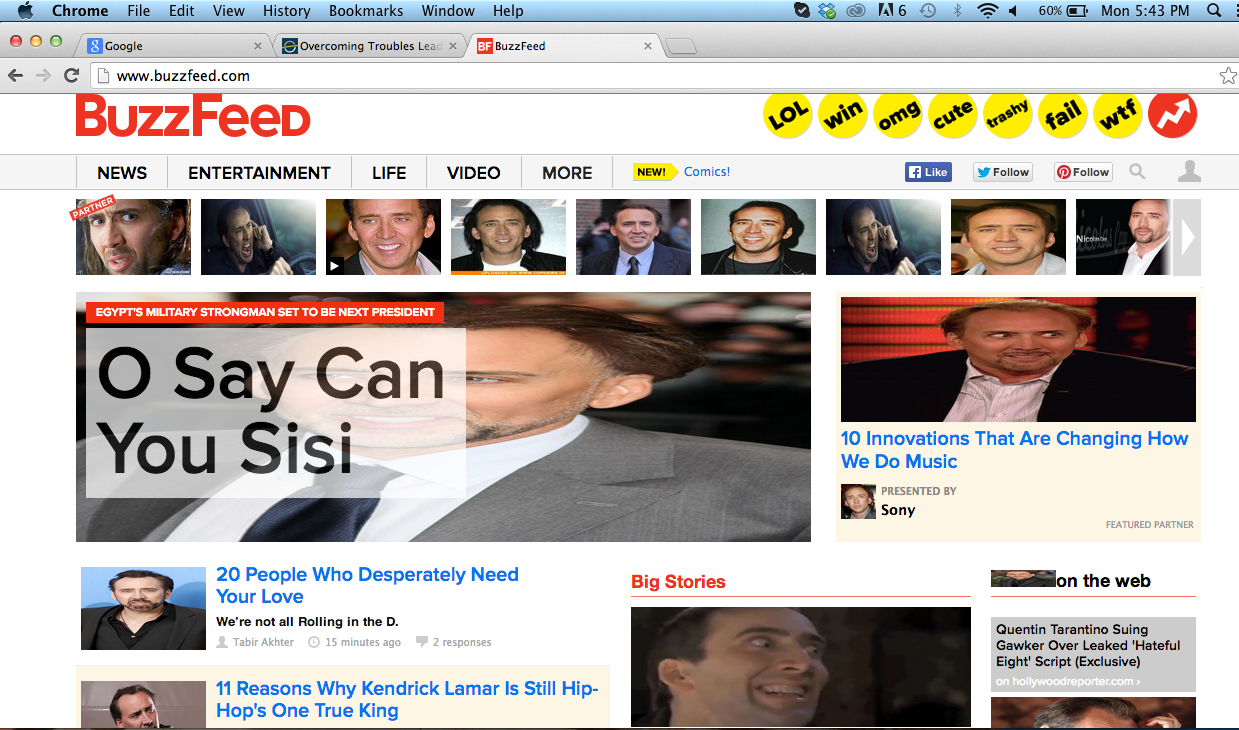
Task: Select the omg reaction badge
Action: coord(898,115)
